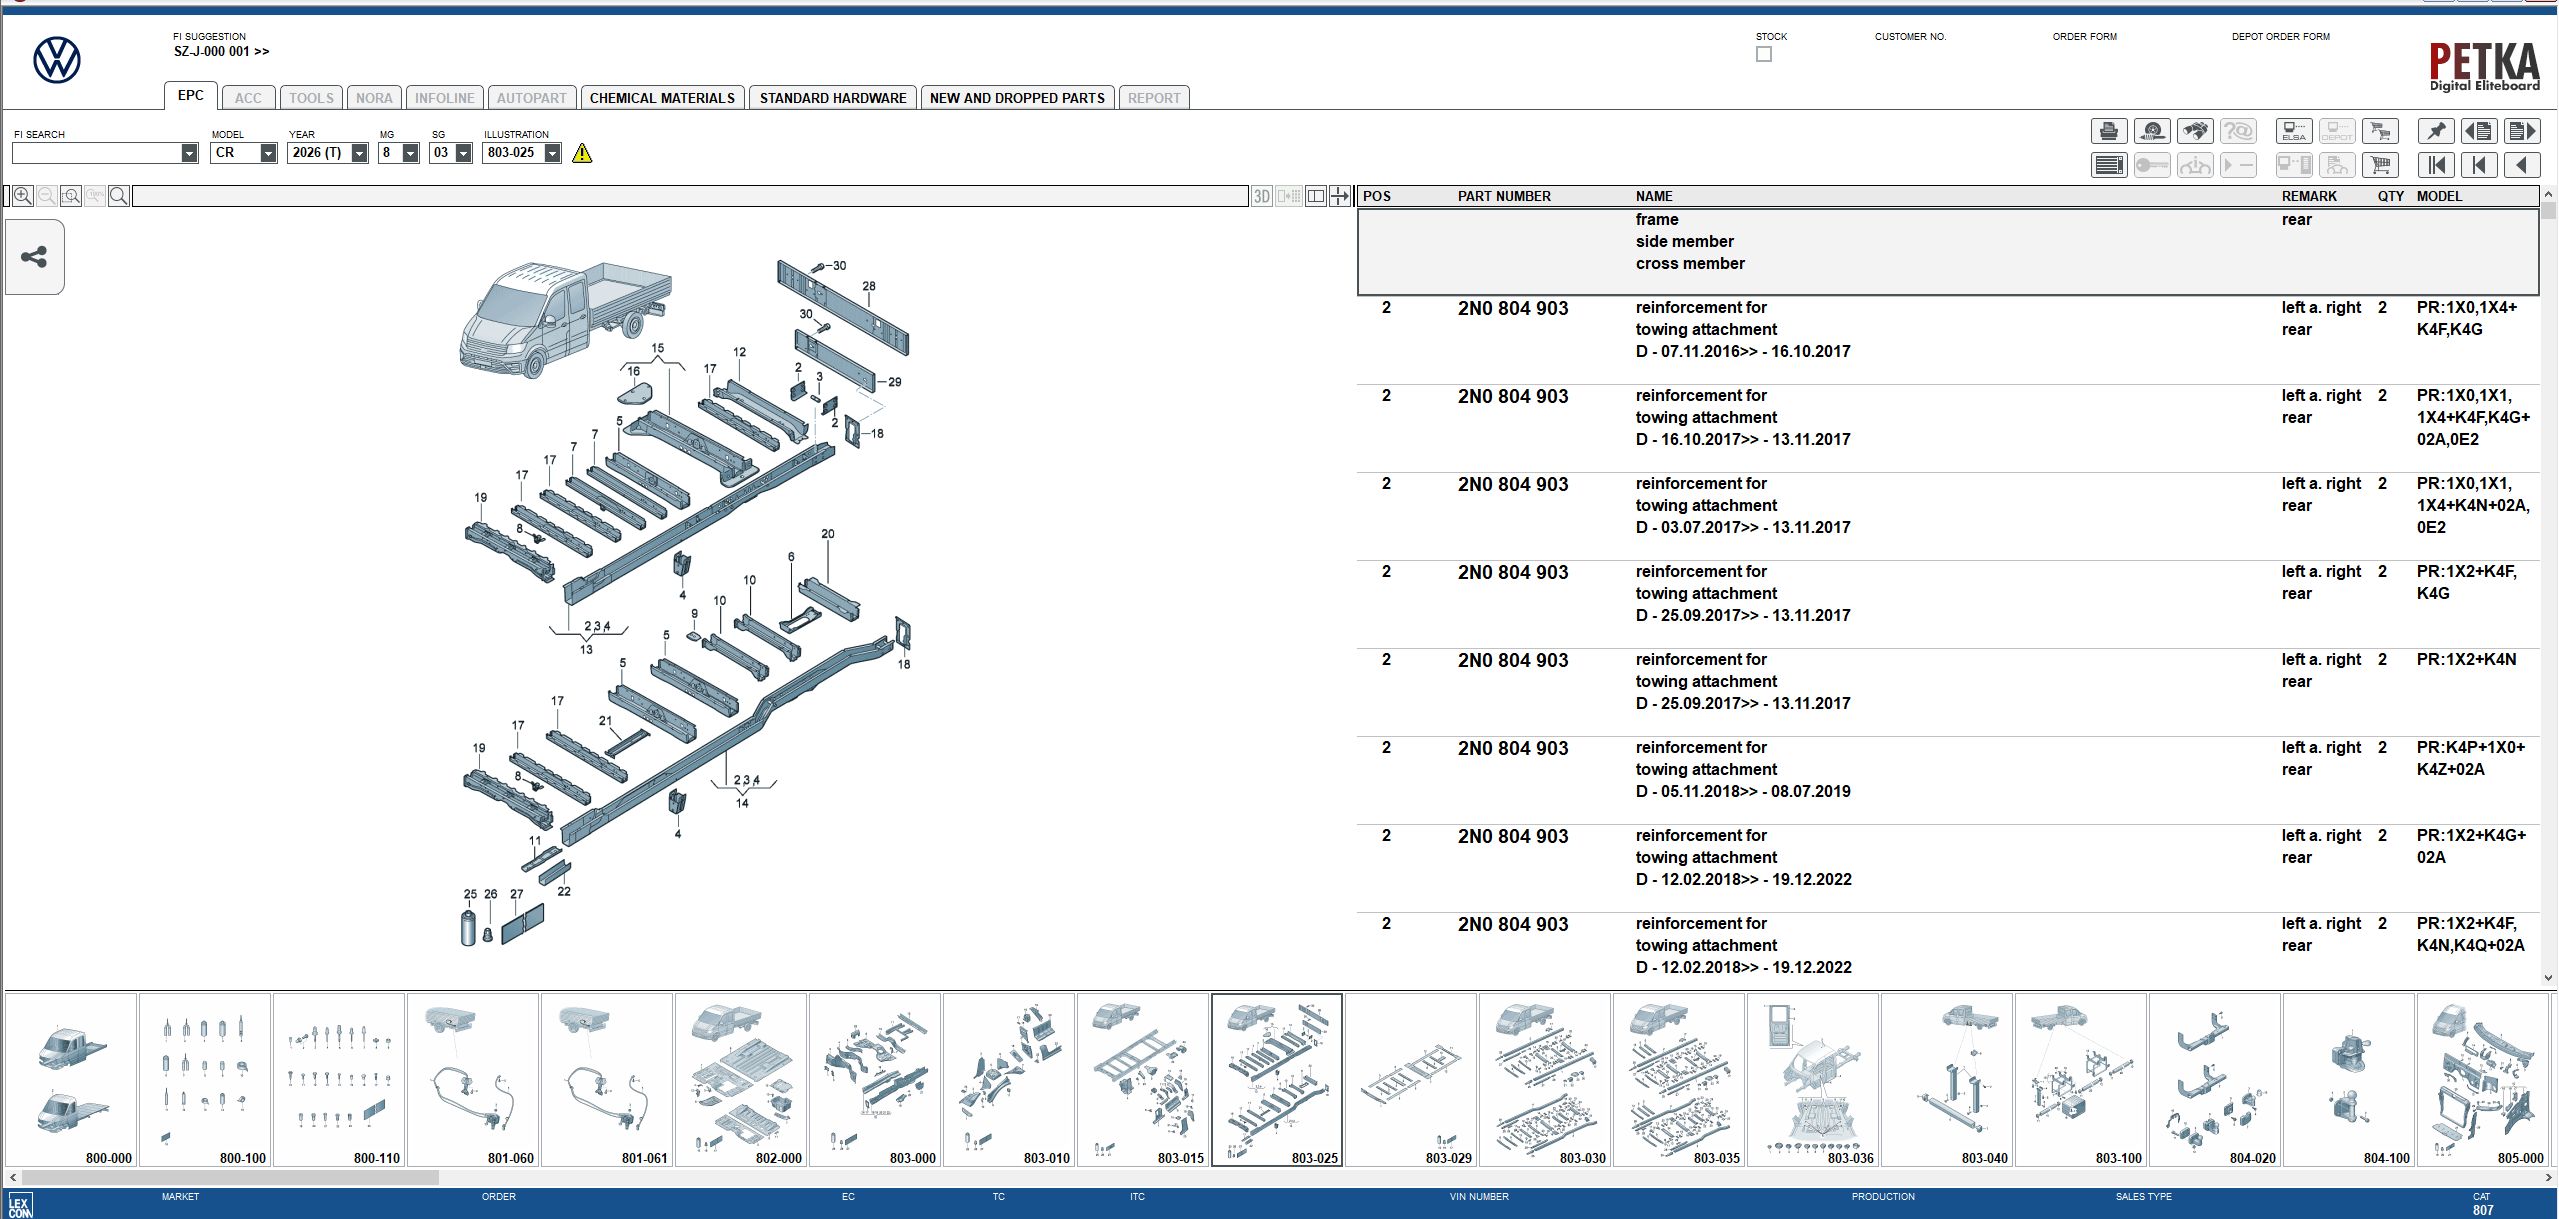Switch to the CHEMICAL MATERIALS tab
Screen dimensions: 2559x1219
[x=662, y=97]
